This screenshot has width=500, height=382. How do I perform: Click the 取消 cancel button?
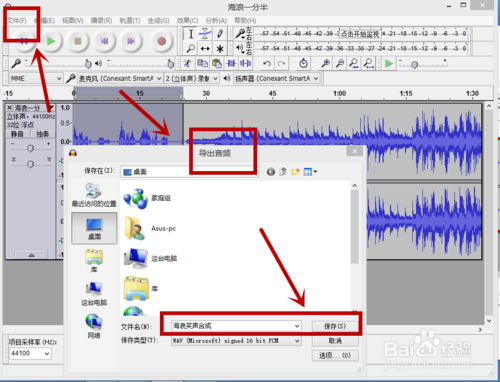[x=335, y=341]
